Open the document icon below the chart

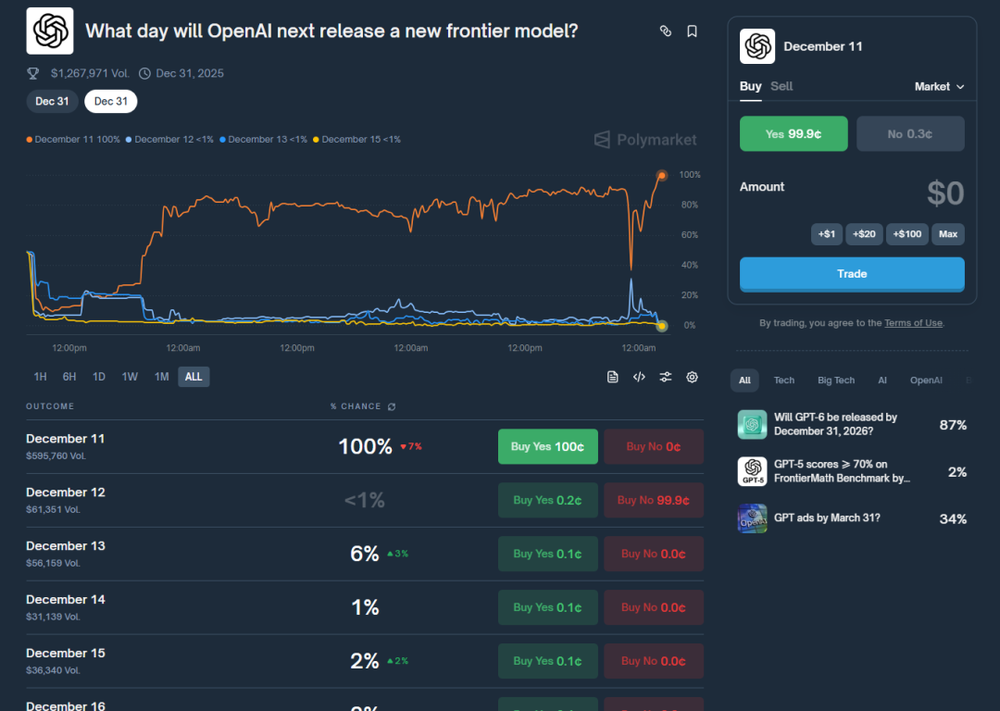(x=613, y=377)
